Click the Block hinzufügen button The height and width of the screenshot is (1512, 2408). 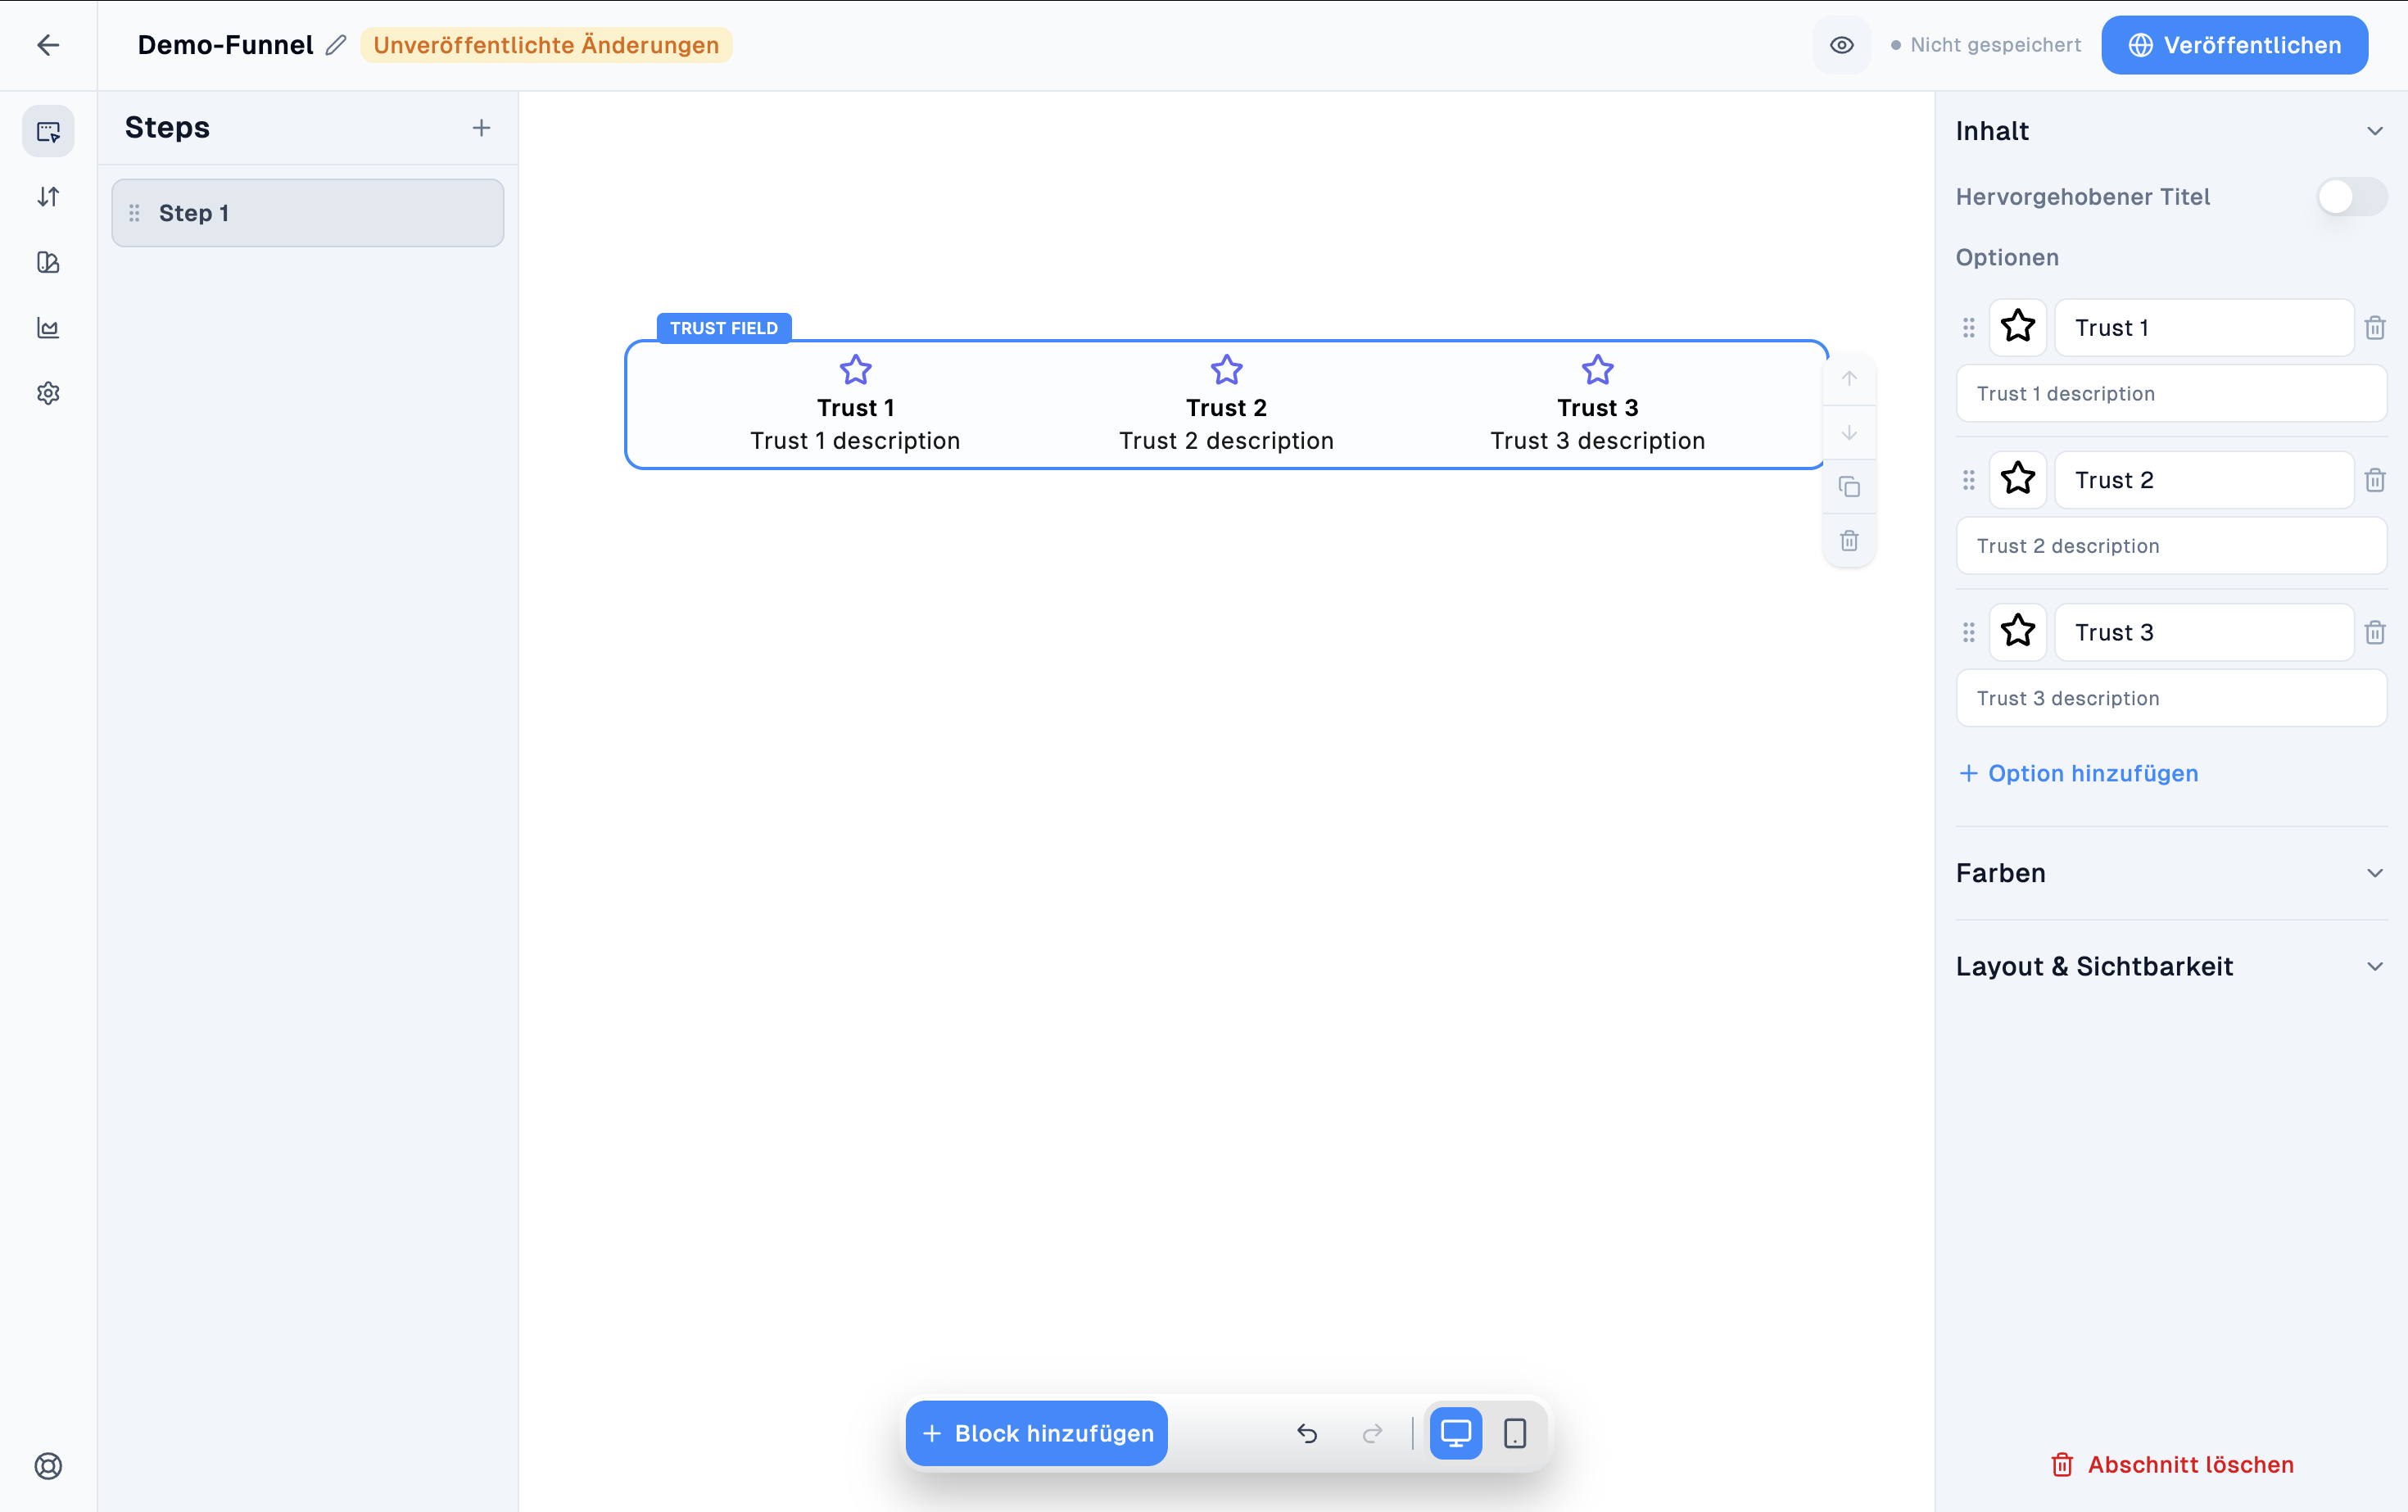pyautogui.click(x=1036, y=1433)
